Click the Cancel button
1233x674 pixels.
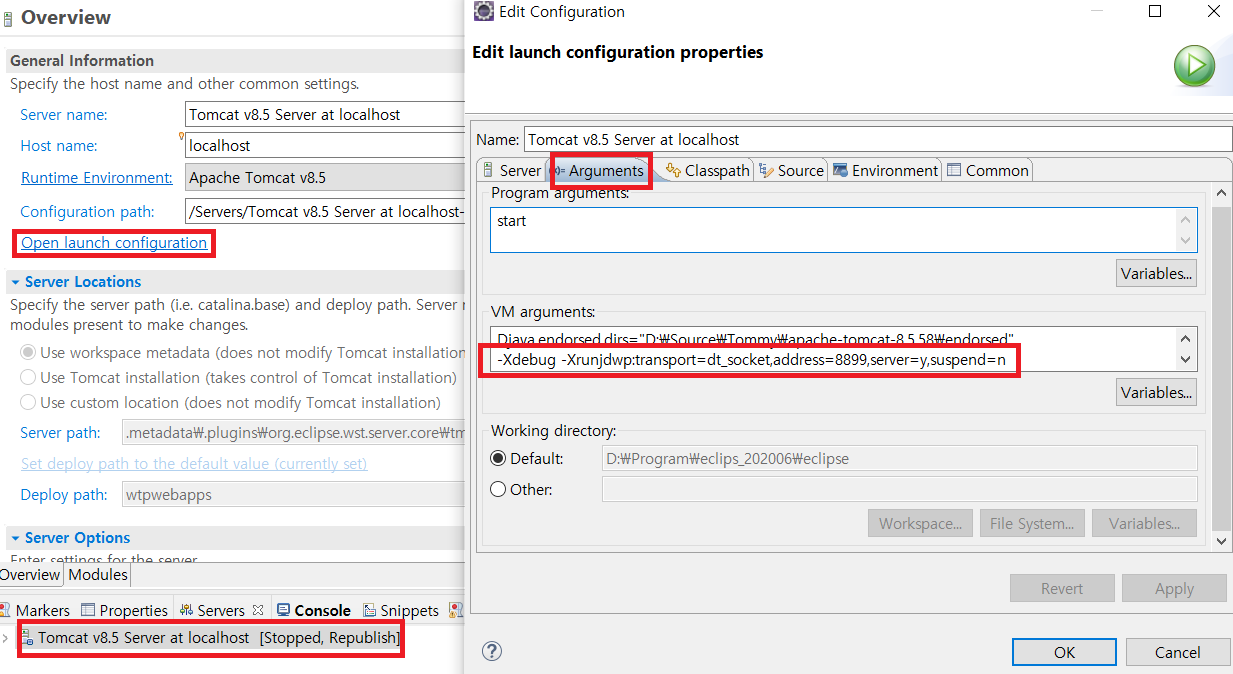tap(1177, 652)
